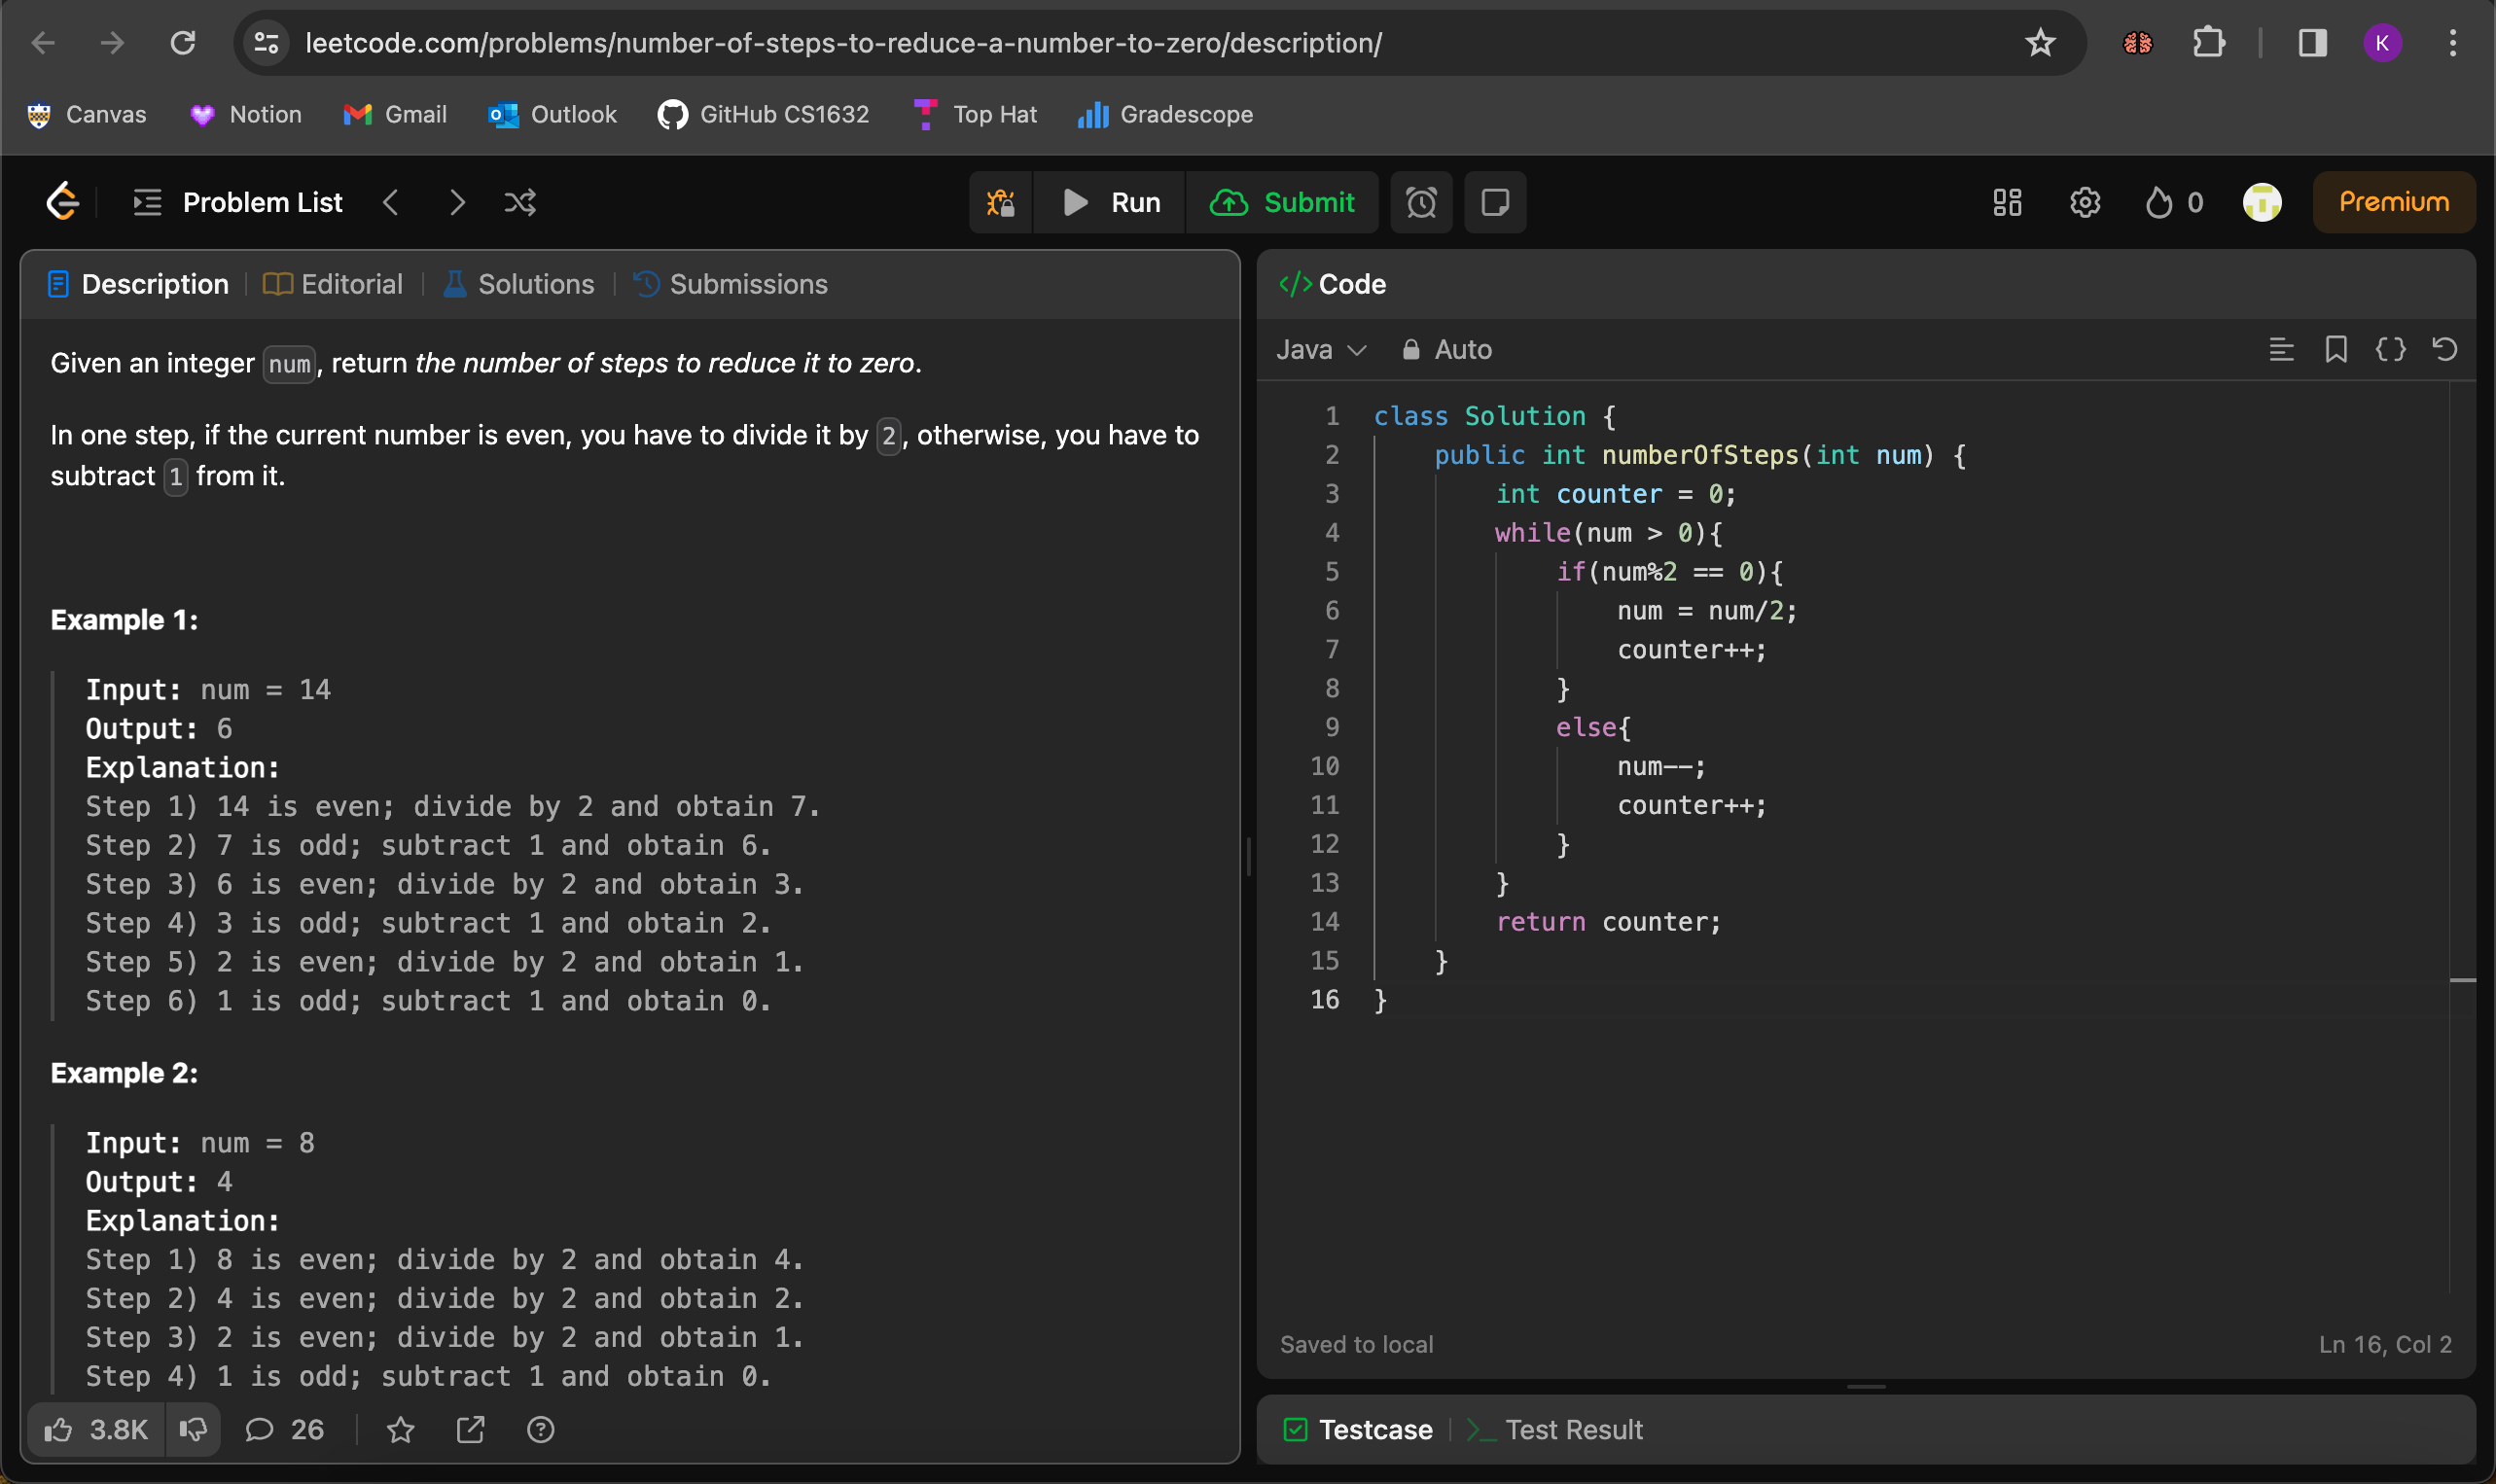Viewport: 2496px width, 1484px height.
Task: Go to next problem chevron
Action: pyautogui.click(x=457, y=203)
